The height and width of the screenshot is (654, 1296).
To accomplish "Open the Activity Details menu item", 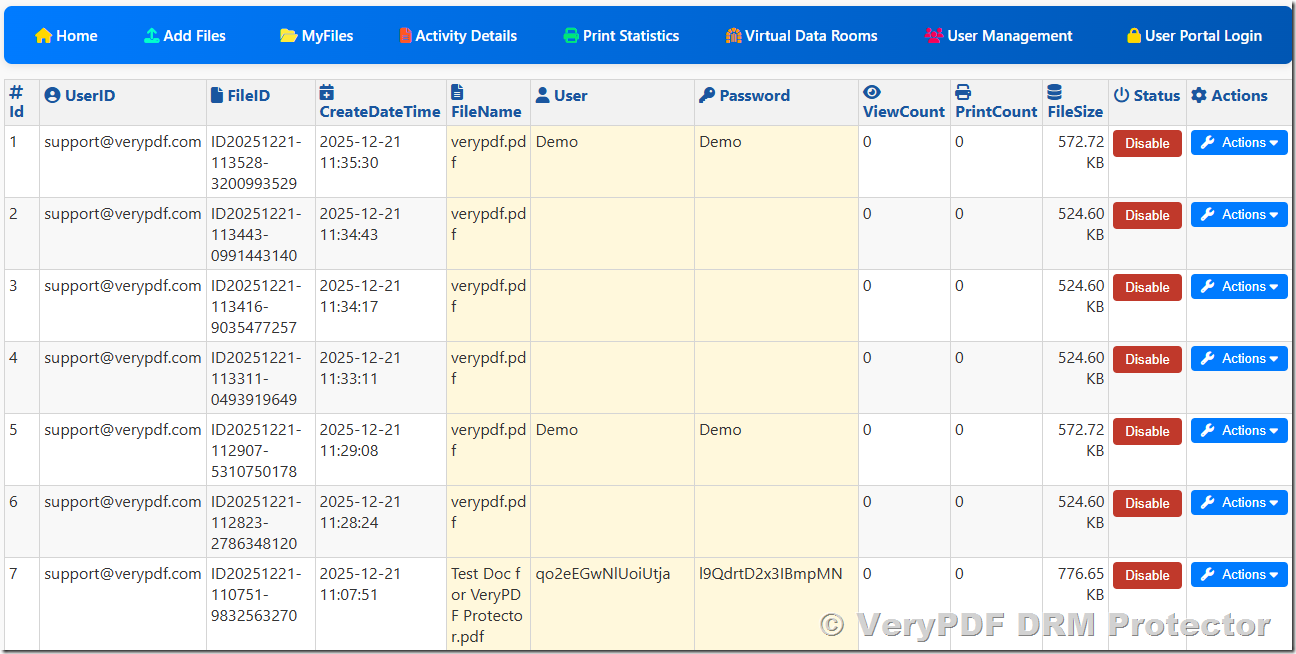I will click(x=466, y=36).
